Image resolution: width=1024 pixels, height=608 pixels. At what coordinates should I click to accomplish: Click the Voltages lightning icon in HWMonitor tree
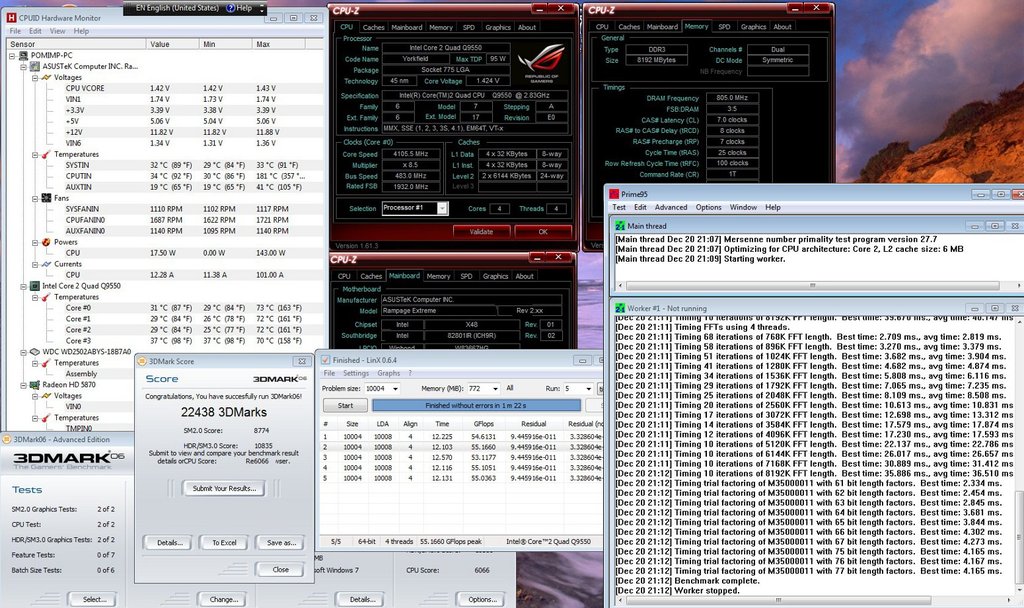[x=46, y=77]
